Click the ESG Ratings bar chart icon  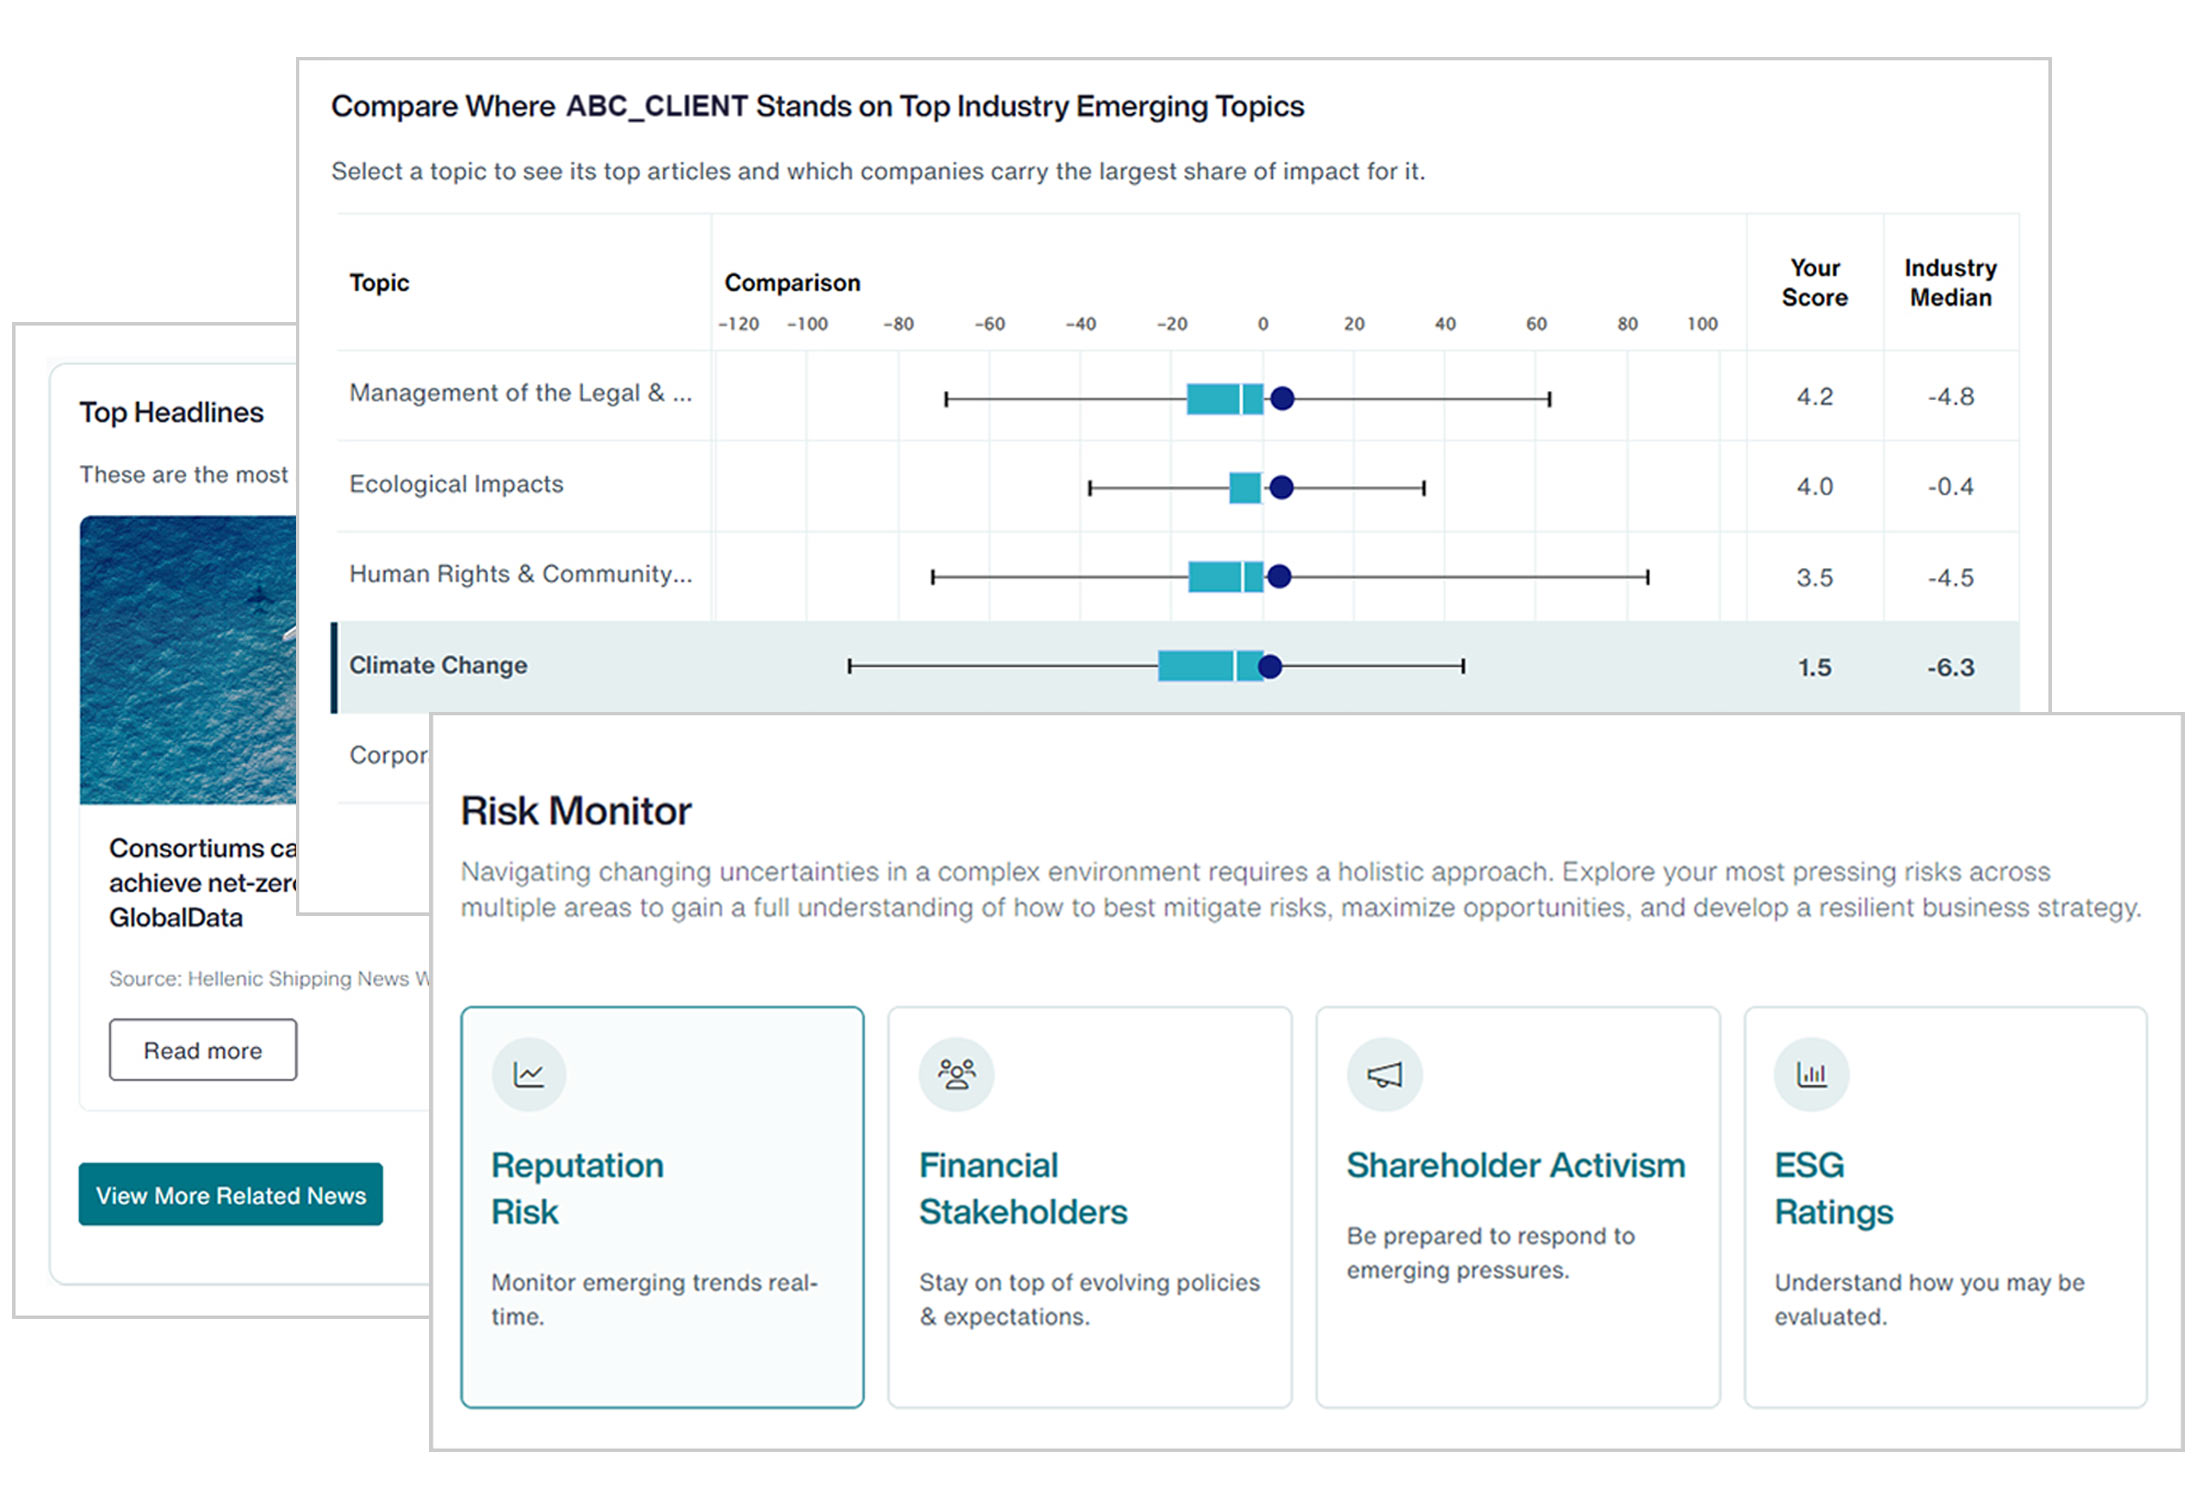coord(1811,1075)
